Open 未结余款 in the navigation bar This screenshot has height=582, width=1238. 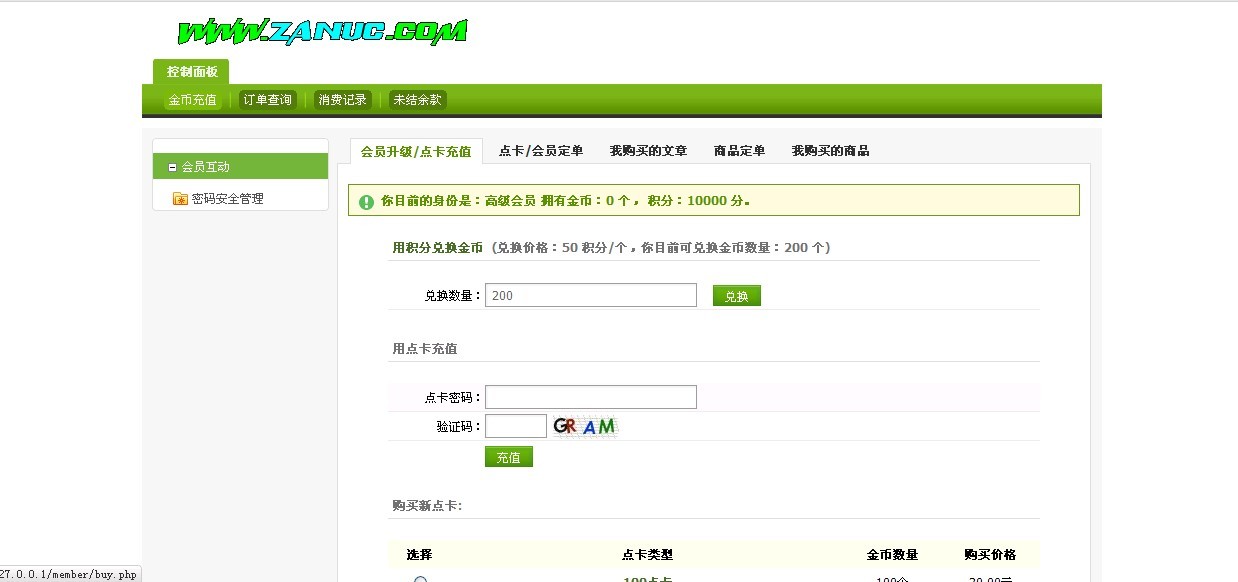click(417, 100)
